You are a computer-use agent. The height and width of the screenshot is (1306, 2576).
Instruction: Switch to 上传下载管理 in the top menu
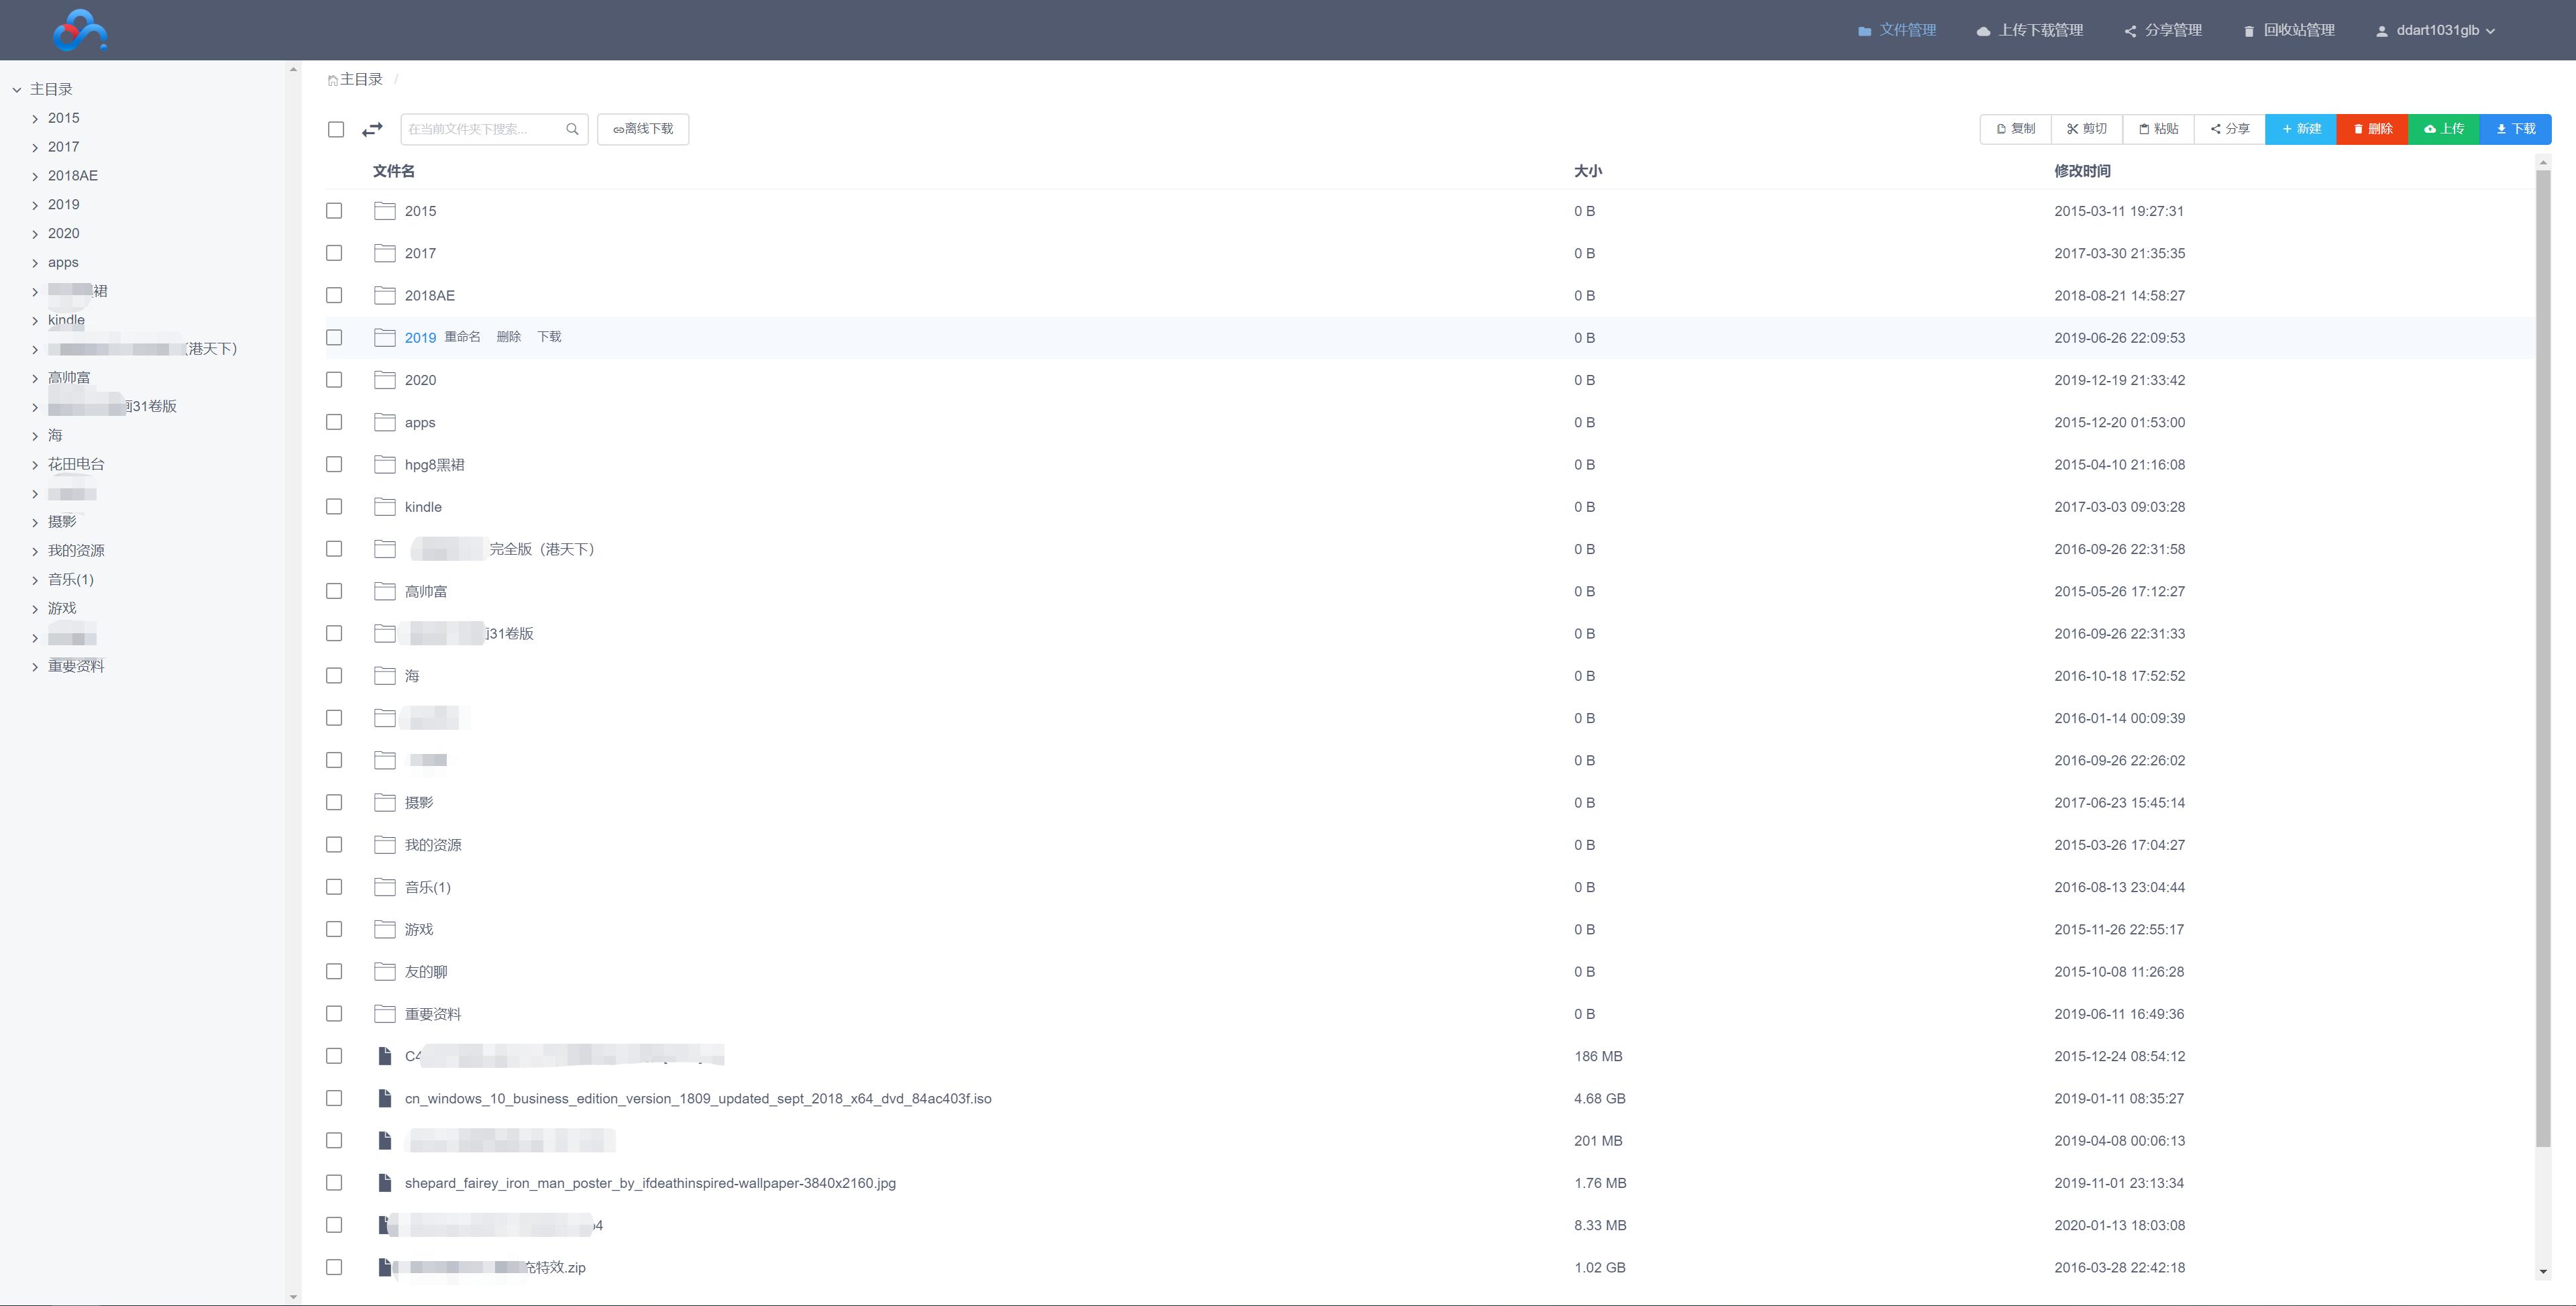(2029, 30)
